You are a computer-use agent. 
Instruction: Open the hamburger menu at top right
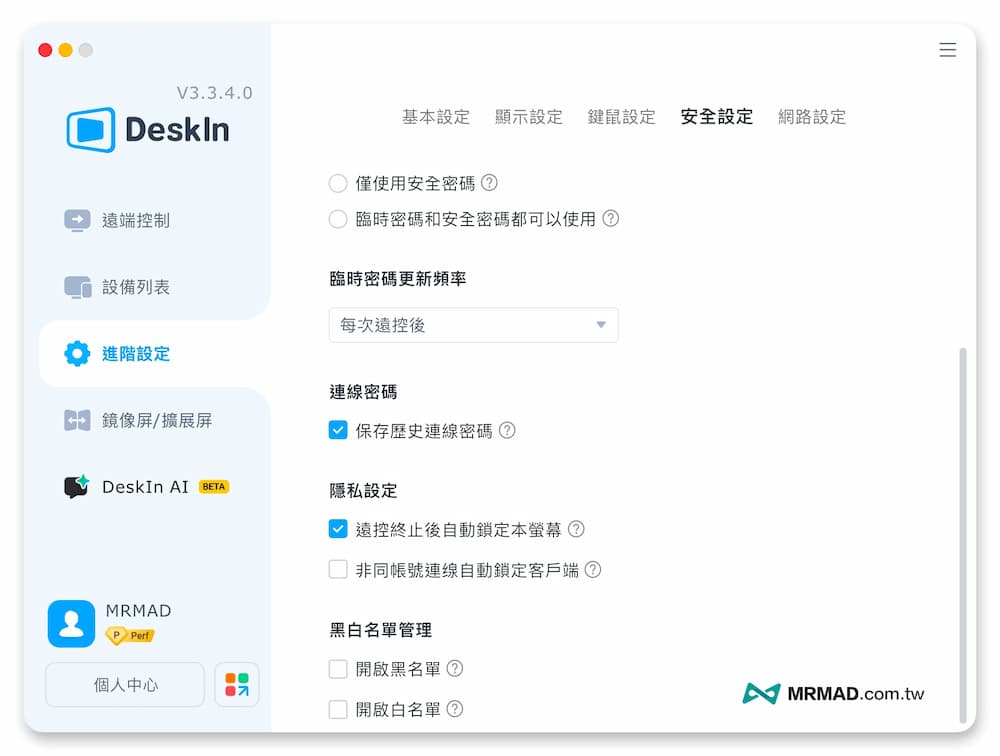[x=947, y=50]
